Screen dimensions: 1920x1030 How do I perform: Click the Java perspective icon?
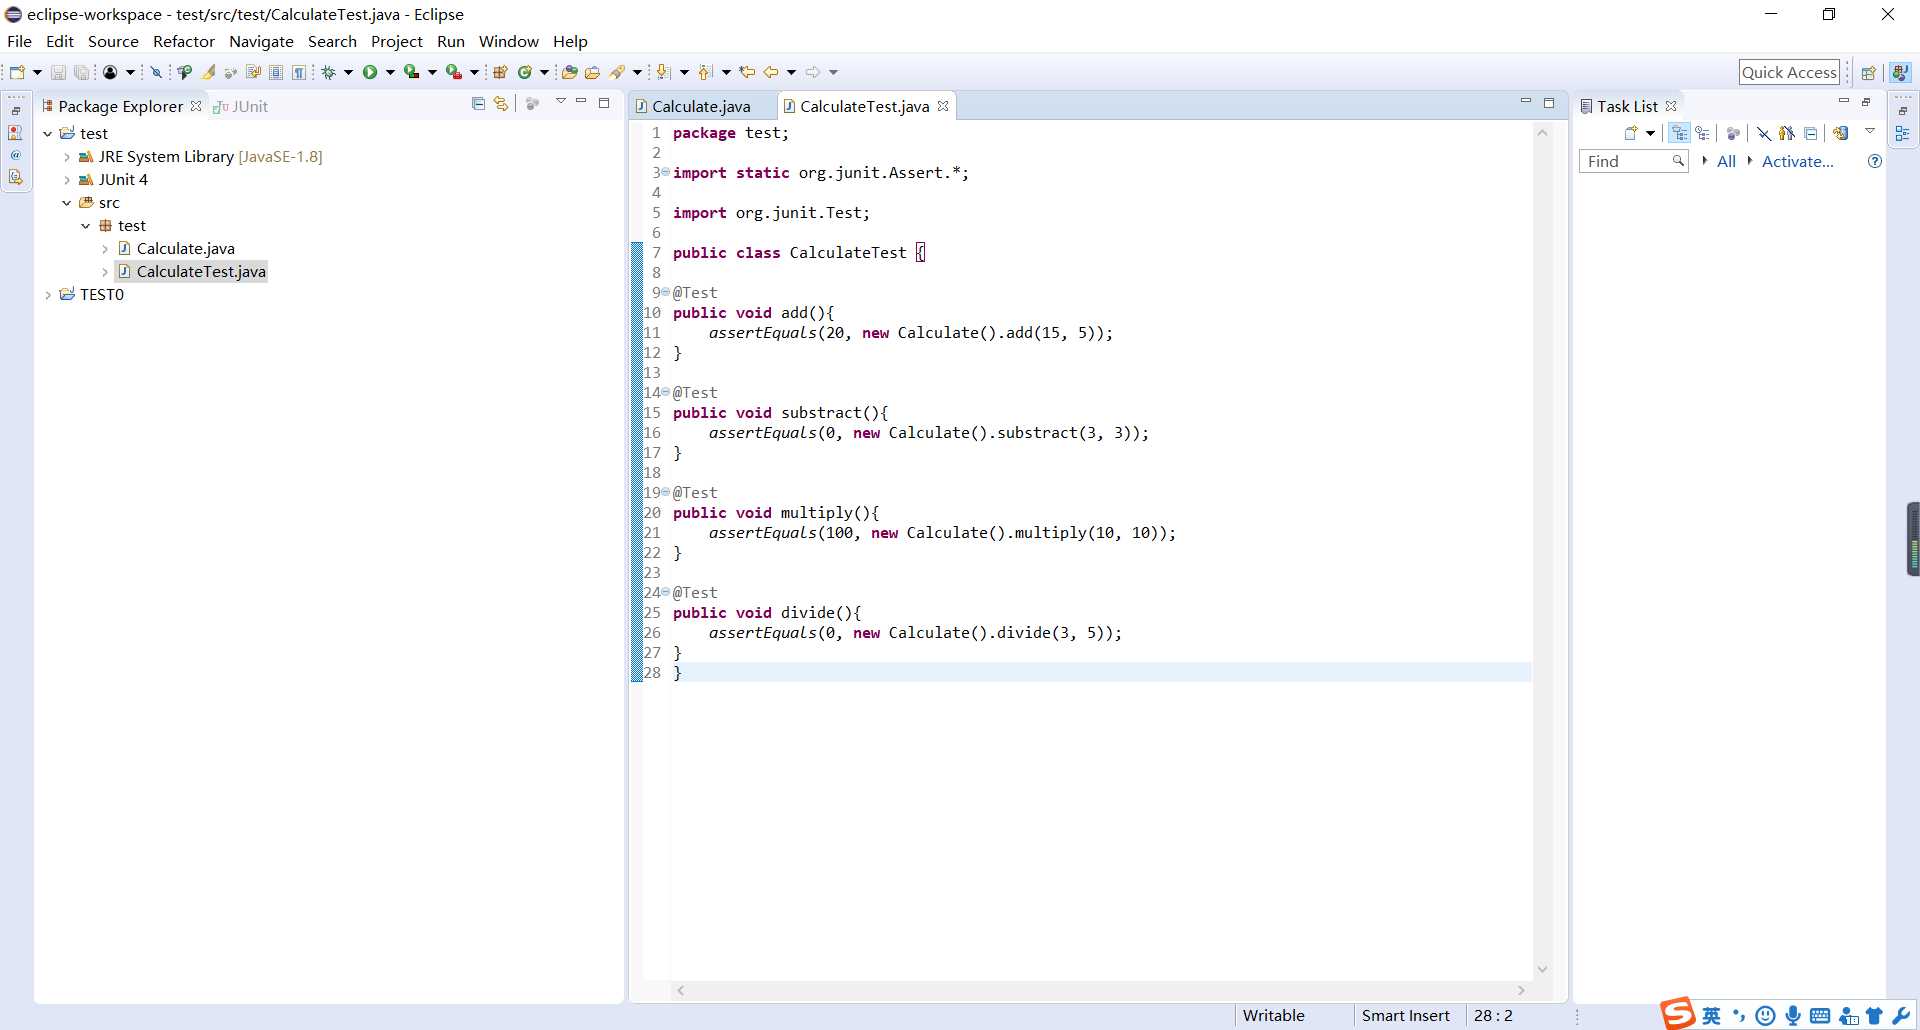click(x=1901, y=72)
